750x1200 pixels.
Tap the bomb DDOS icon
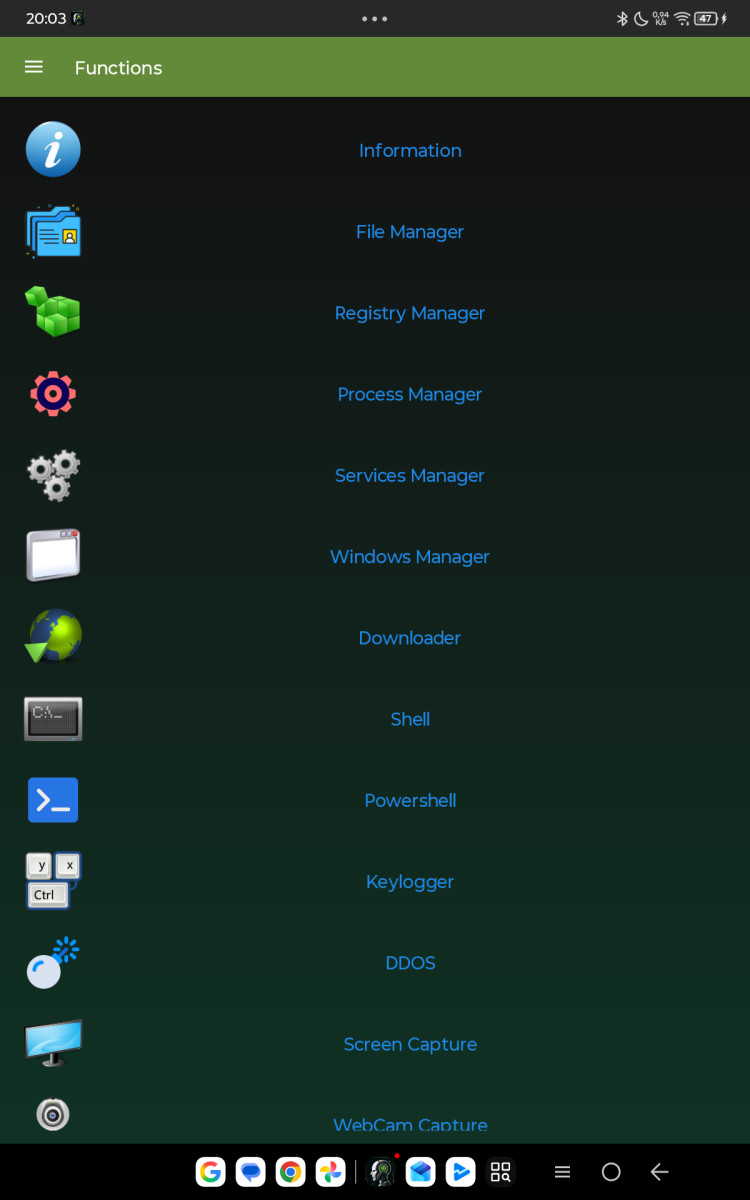pos(53,962)
